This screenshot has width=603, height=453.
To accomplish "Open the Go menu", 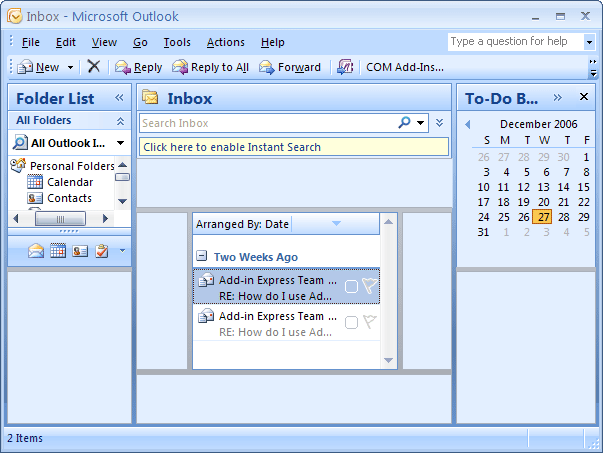I will pyautogui.click(x=140, y=42).
